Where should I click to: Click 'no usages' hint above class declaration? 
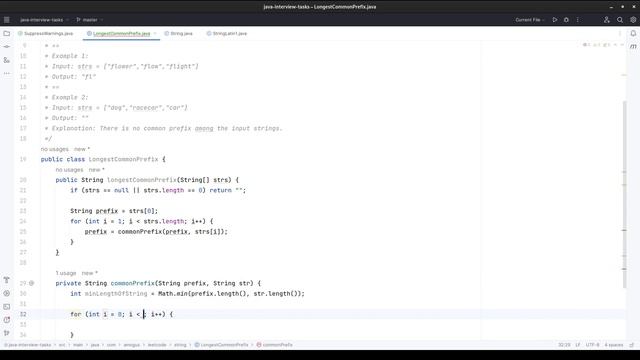[55, 149]
